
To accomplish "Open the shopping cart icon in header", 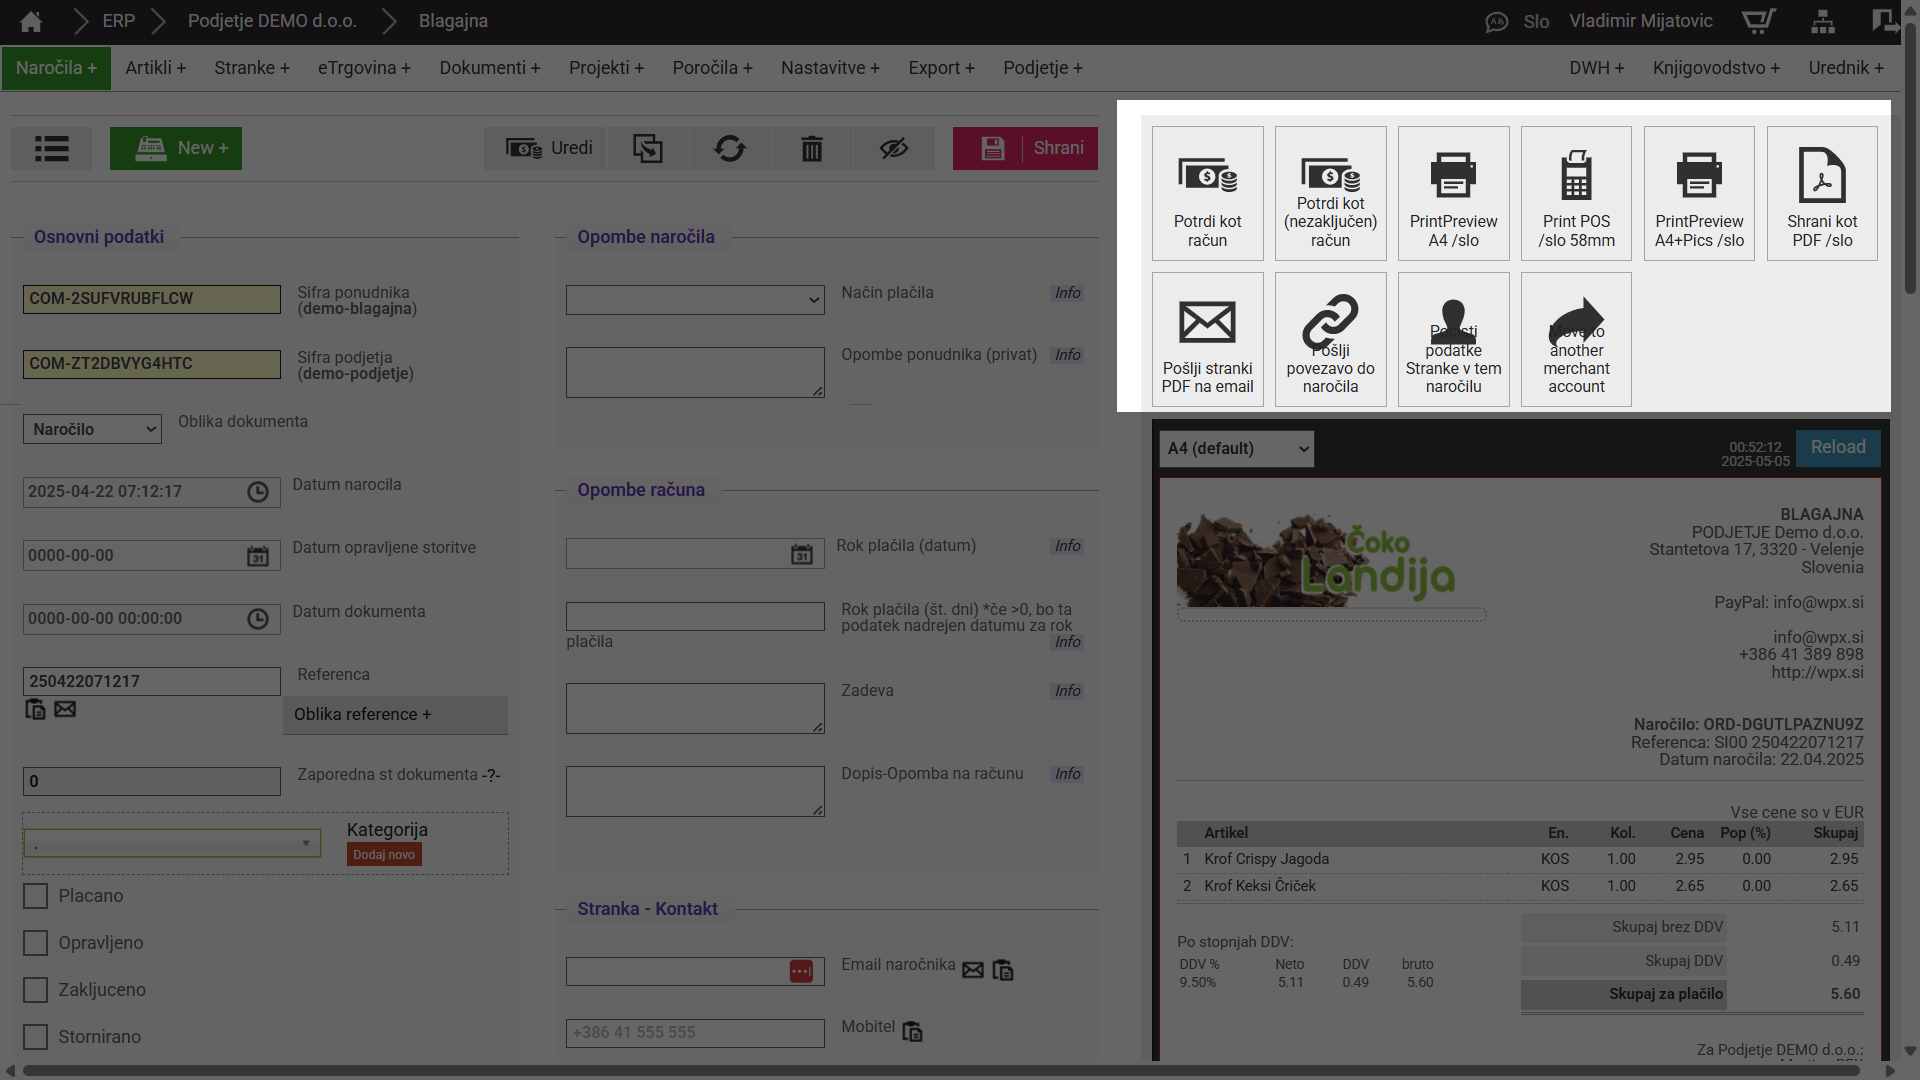I will (x=1757, y=21).
